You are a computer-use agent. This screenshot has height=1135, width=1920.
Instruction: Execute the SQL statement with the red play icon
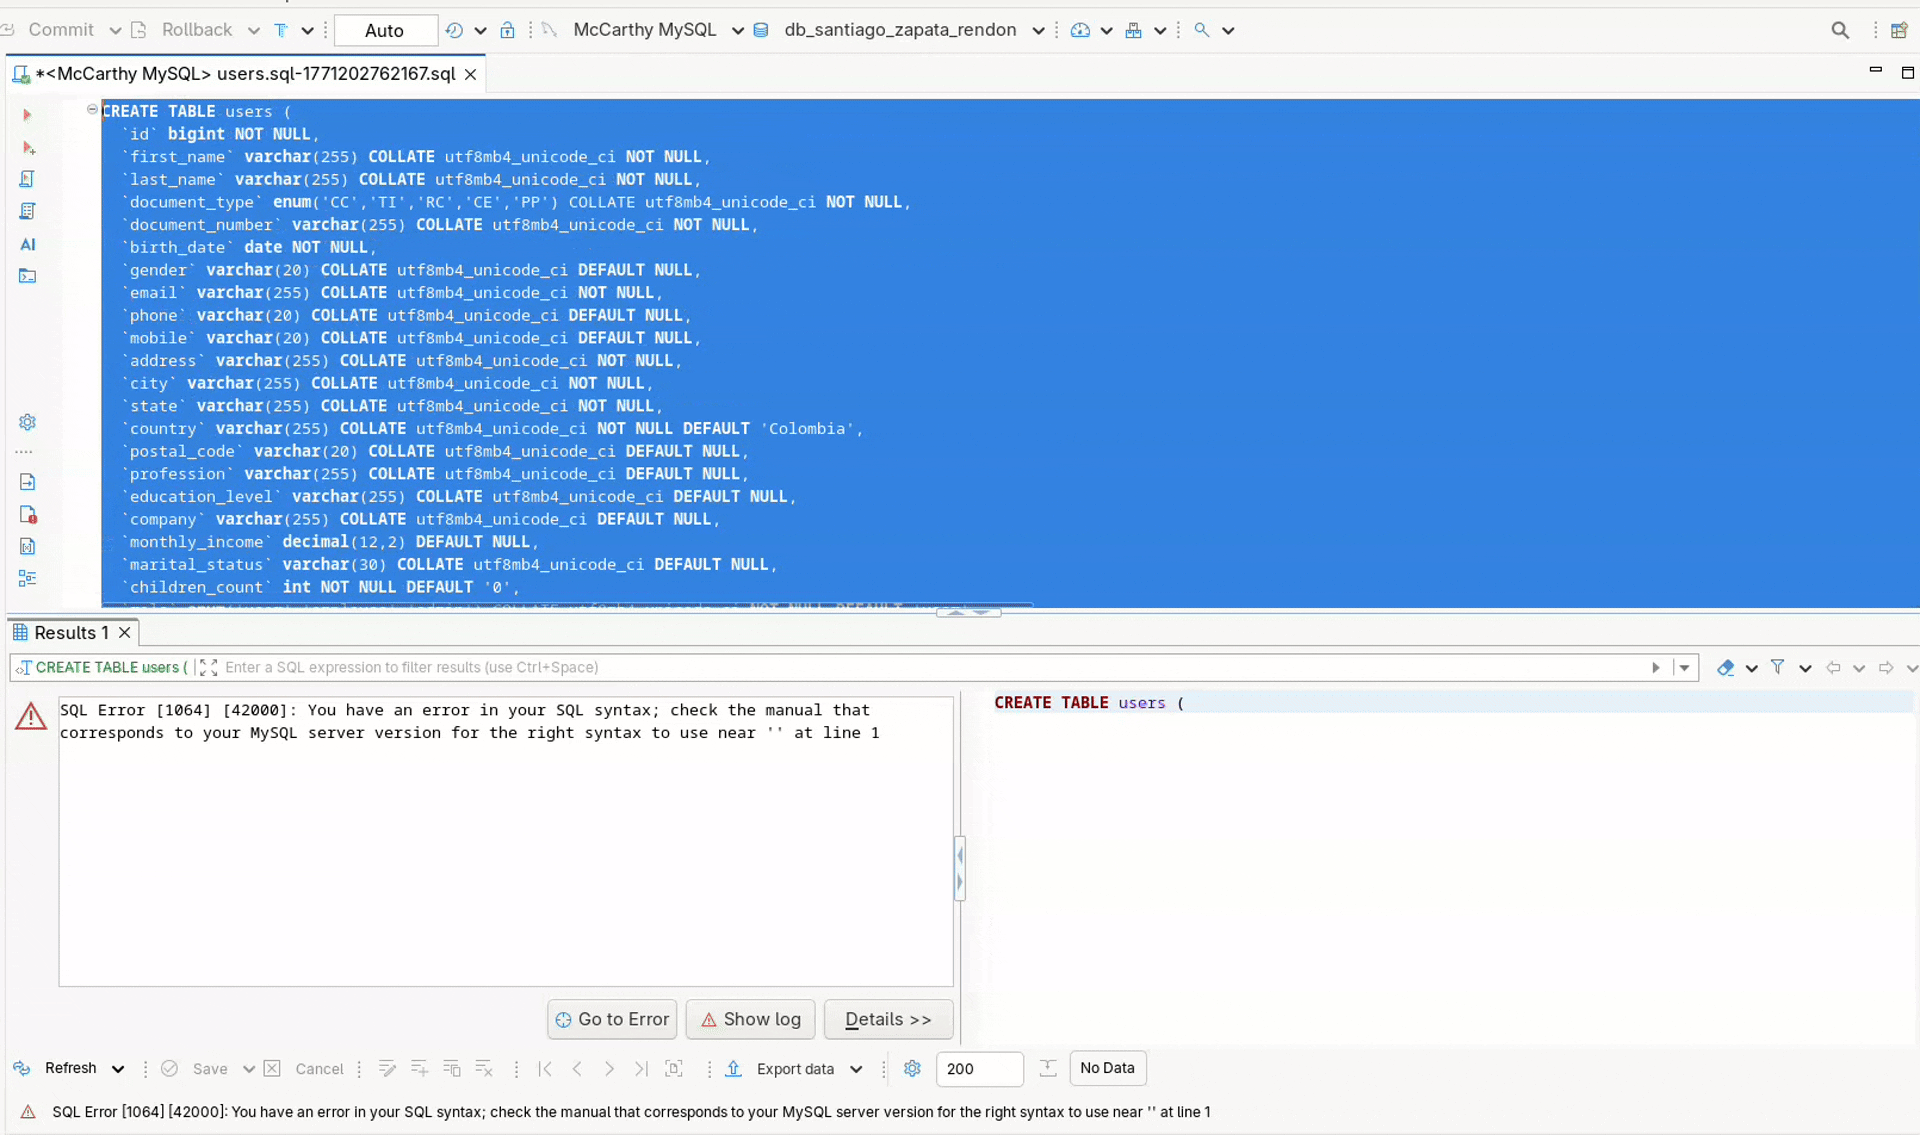(27, 115)
